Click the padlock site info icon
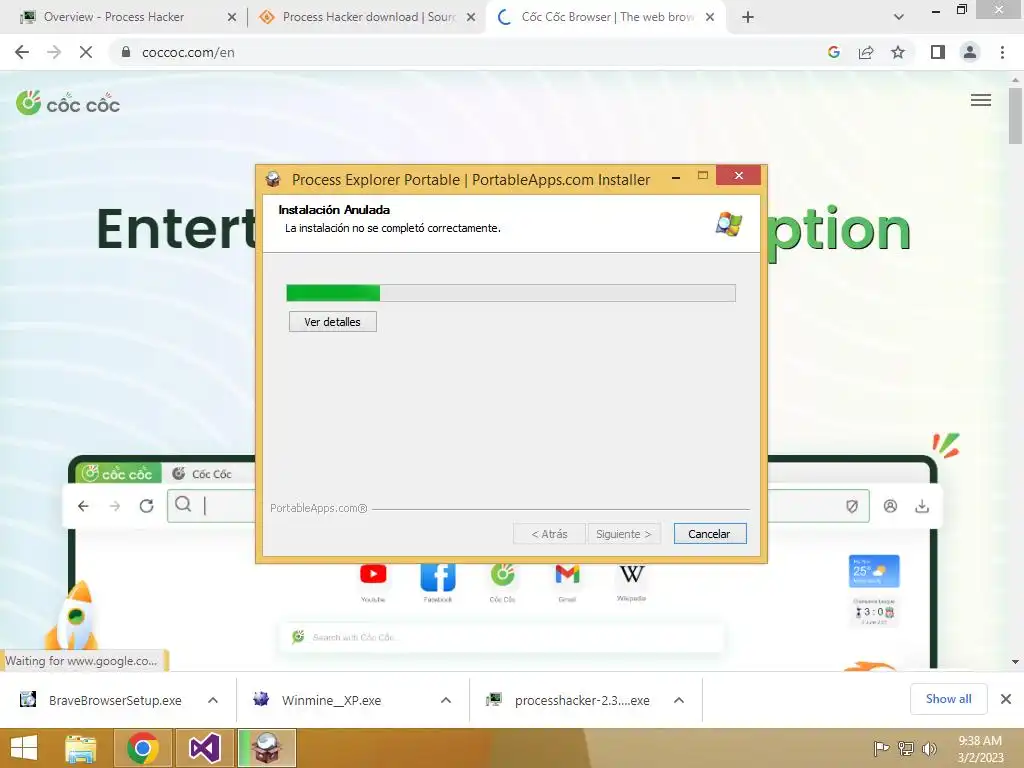Image resolution: width=1024 pixels, height=768 pixels. pyautogui.click(x=126, y=52)
